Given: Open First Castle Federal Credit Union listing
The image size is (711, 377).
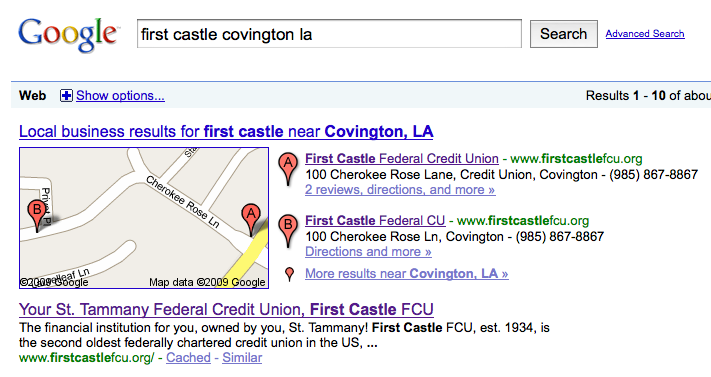Looking at the screenshot, I should coord(402,158).
